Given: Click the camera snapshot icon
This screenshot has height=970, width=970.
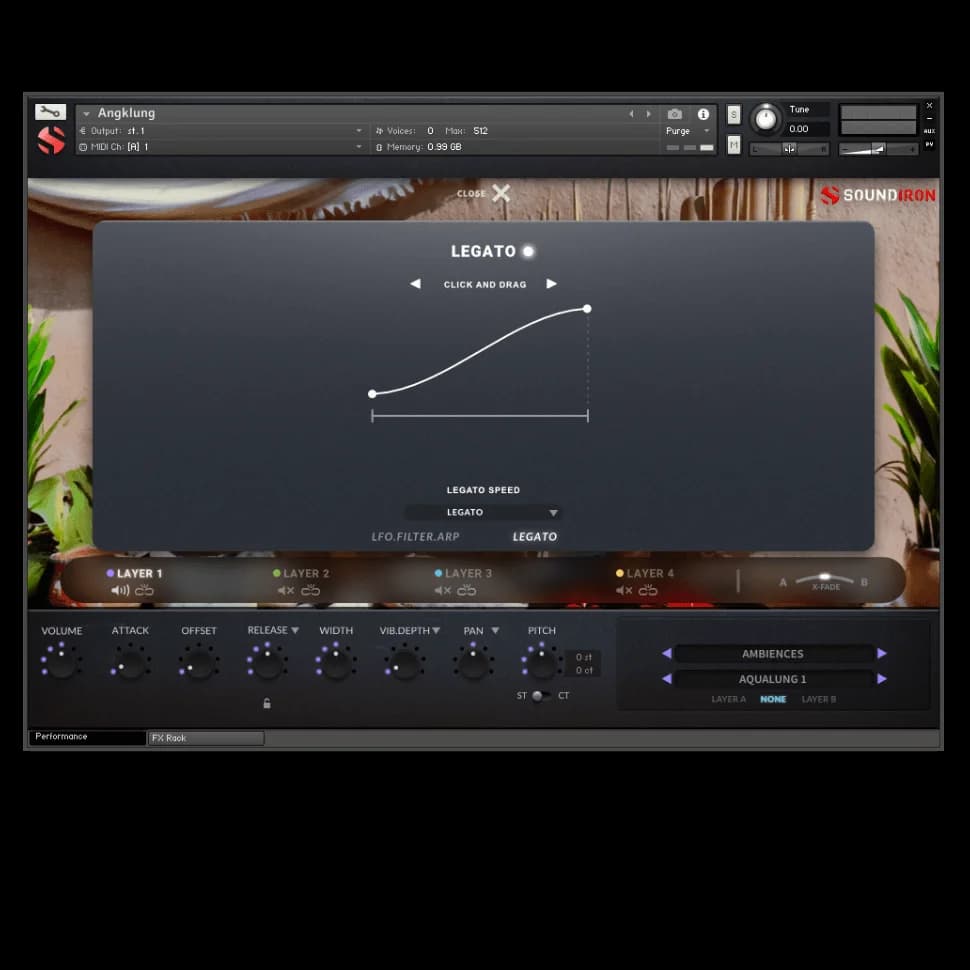Looking at the screenshot, I should [675, 114].
